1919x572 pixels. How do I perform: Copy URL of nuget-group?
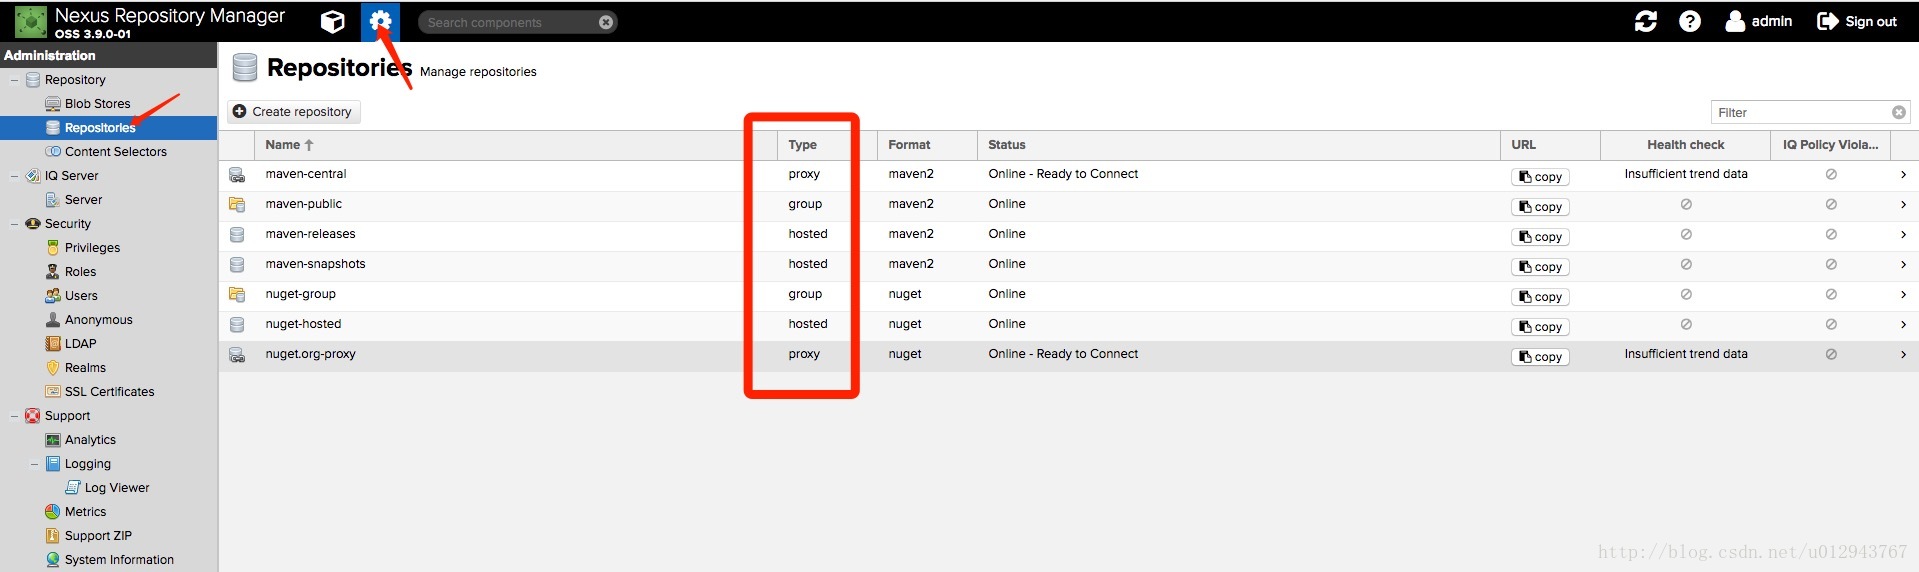[1540, 297]
